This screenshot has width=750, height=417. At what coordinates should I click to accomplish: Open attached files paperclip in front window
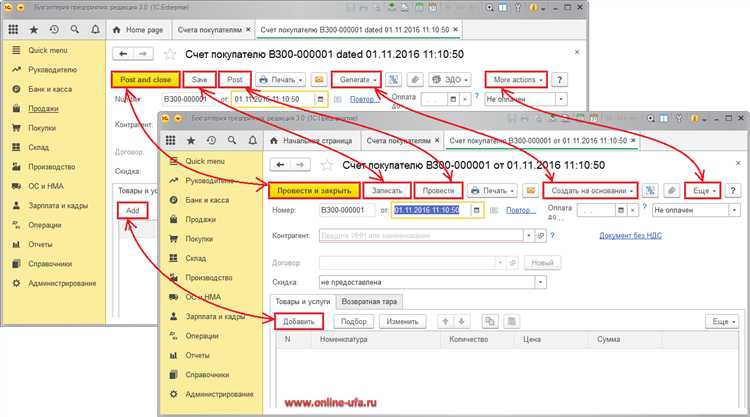coord(672,190)
